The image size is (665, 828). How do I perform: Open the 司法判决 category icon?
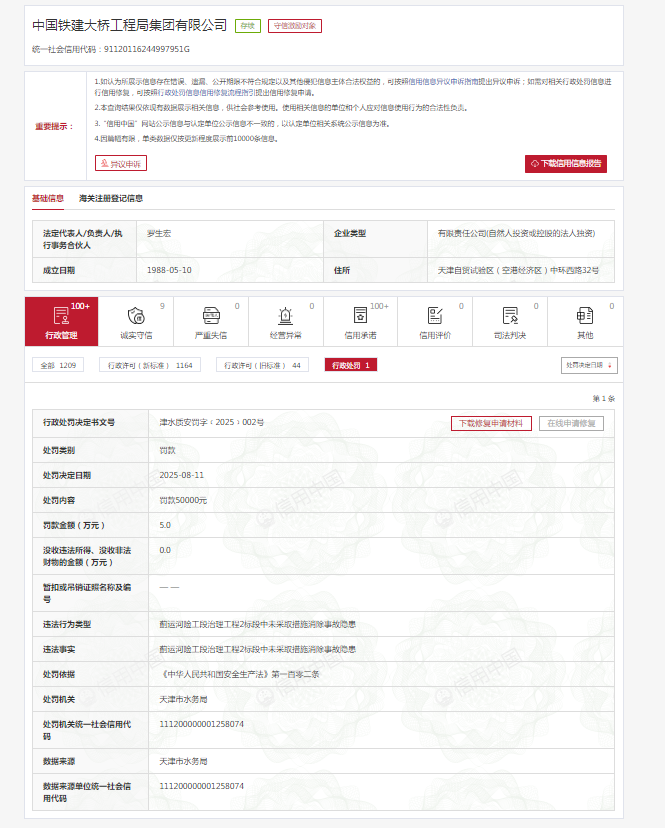point(510,316)
